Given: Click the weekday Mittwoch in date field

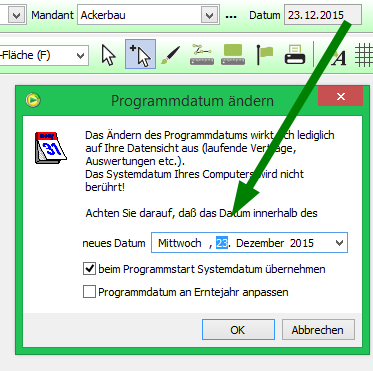Looking at the screenshot, I should pos(180,243).
